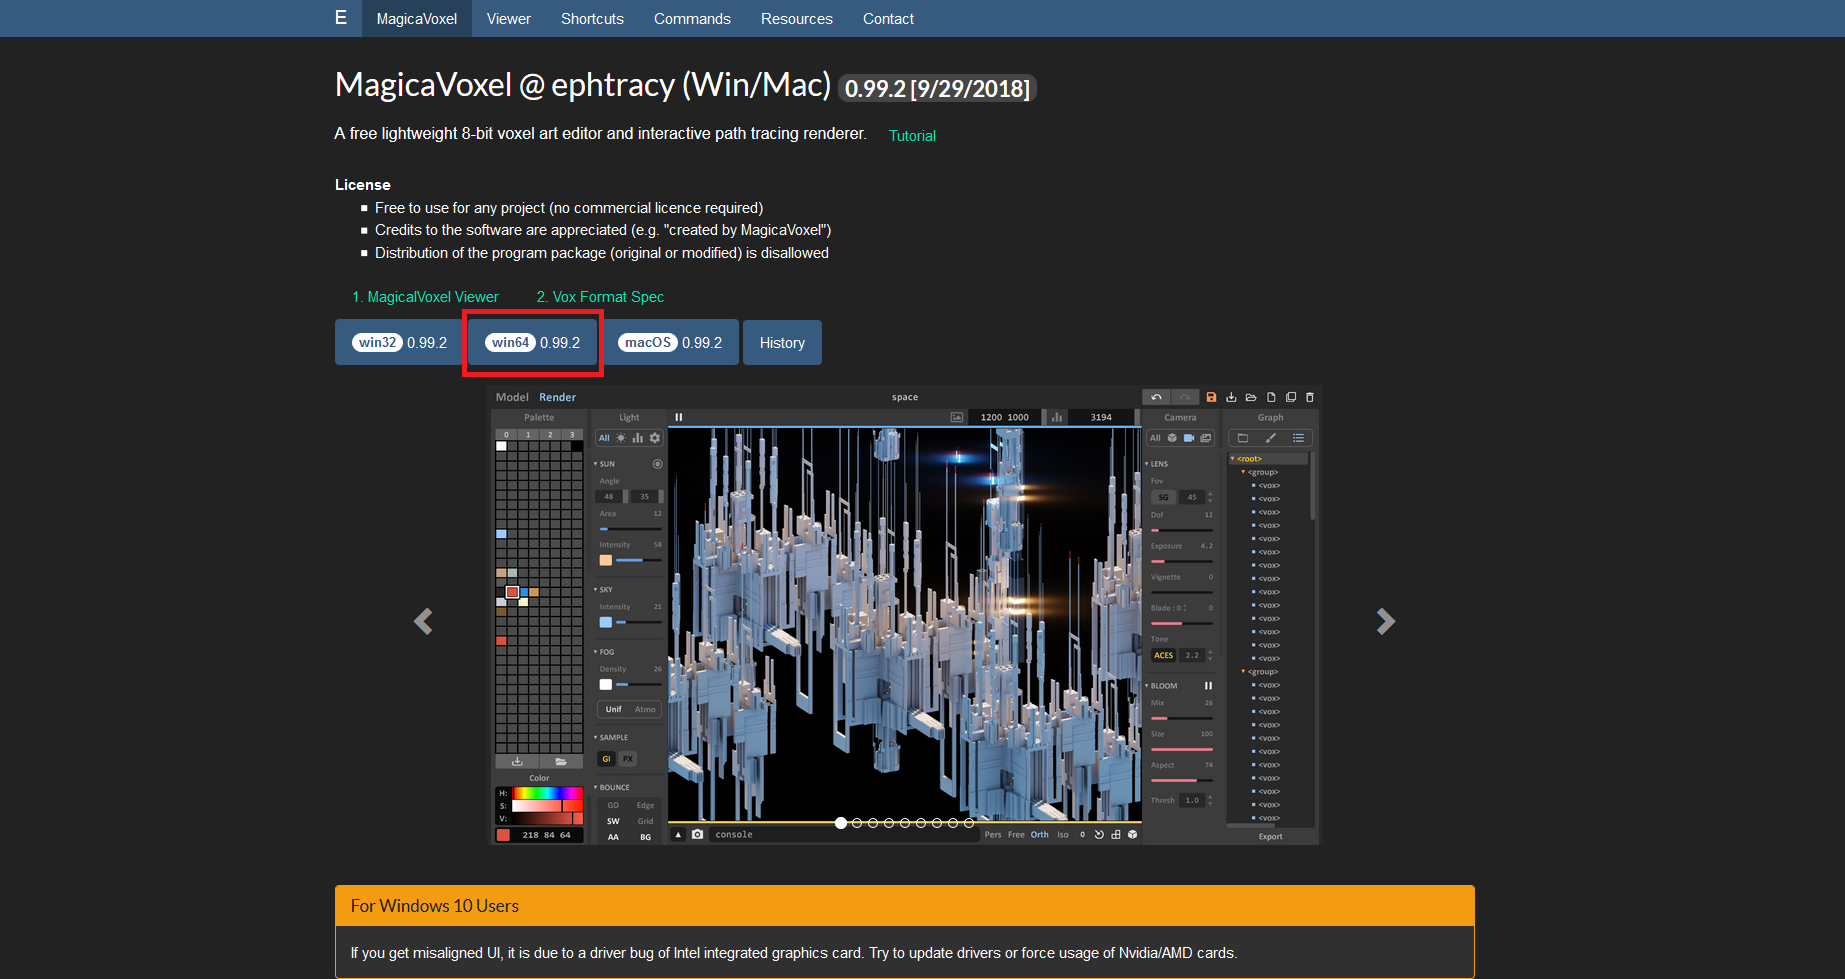Open the MagicaVoxel navbar tab

(417, 18)
